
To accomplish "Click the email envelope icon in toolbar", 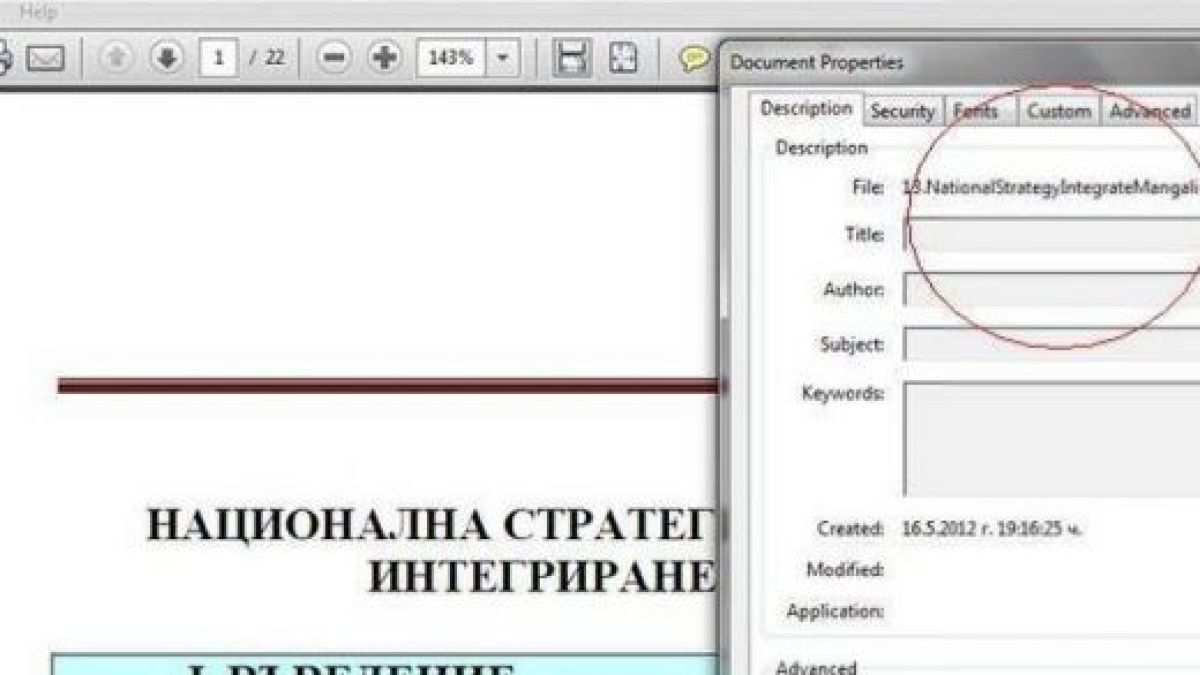I will pyautogui.click(x=44, y=58).
